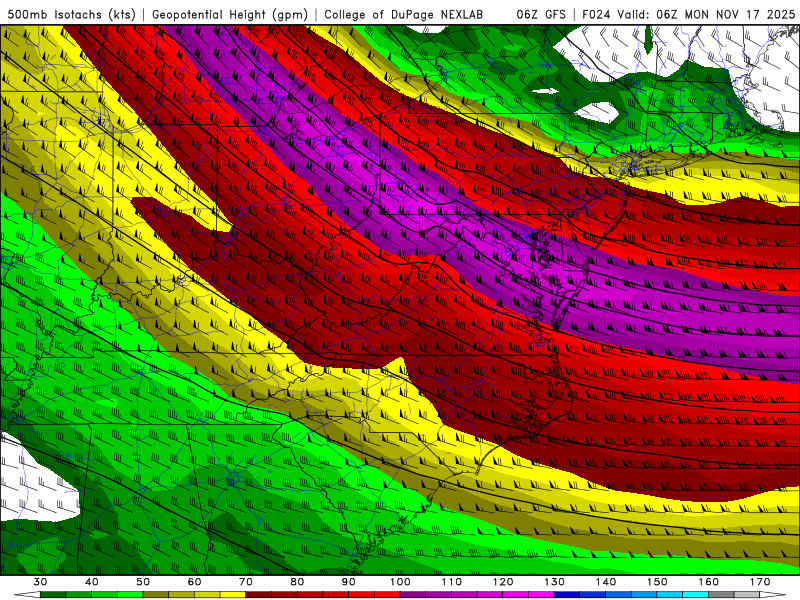Select the 130 label on the color scale

554,582
